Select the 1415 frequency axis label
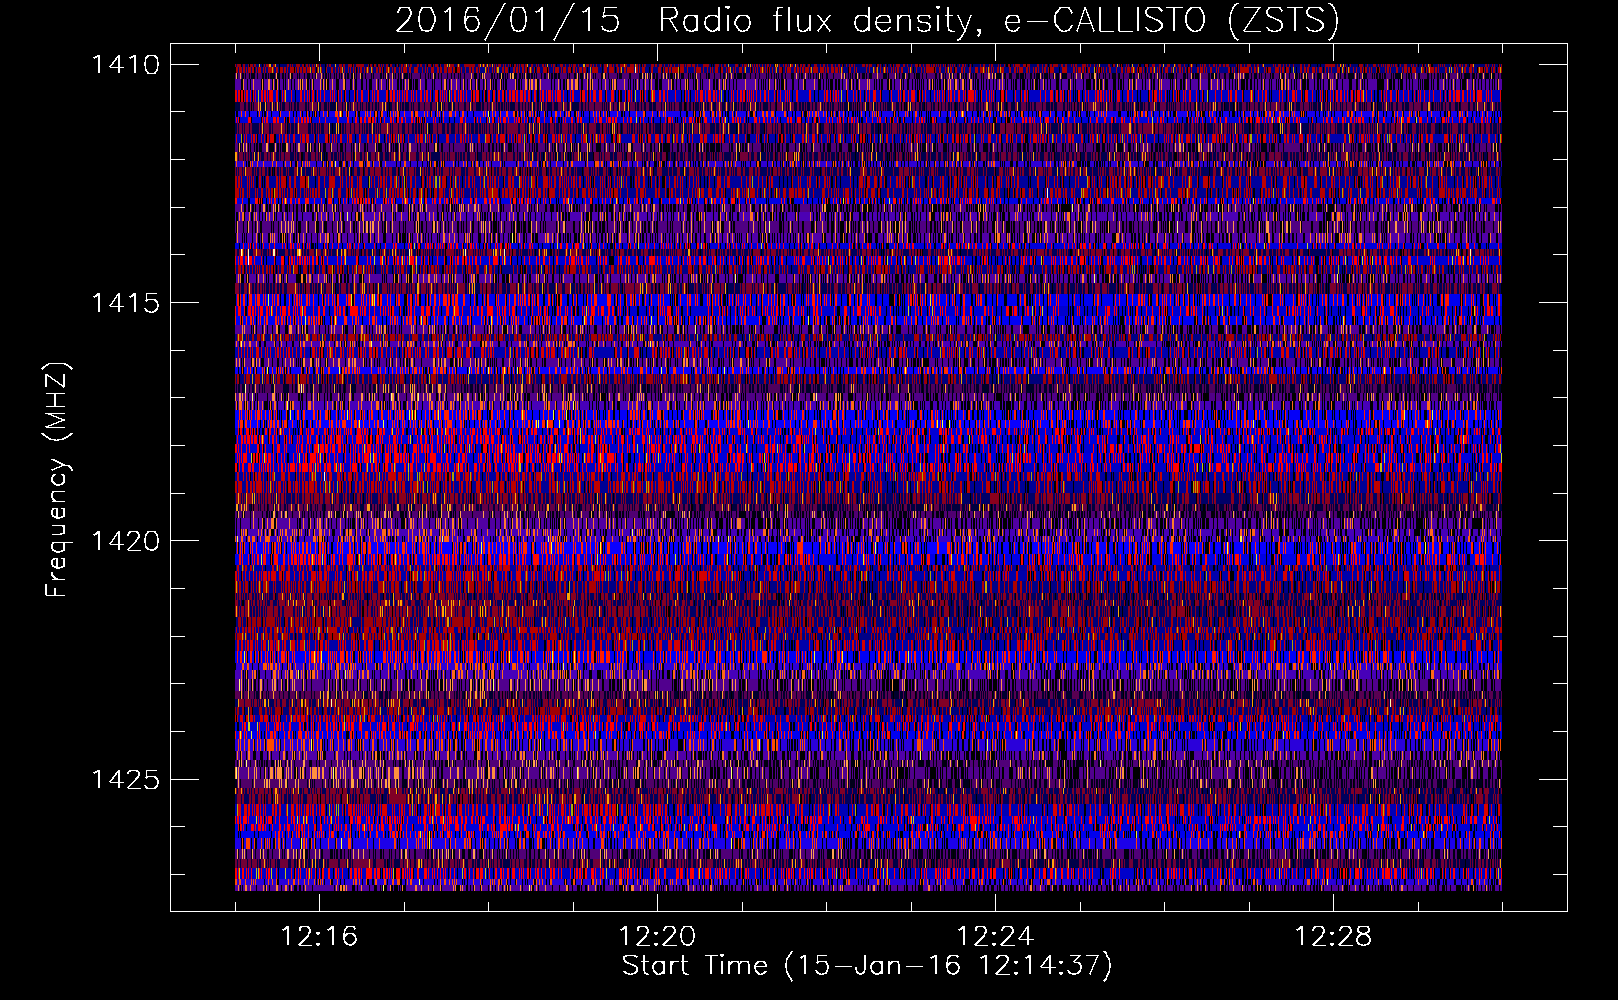Viewport: 1618px width, 1000px height. [125, 303]
